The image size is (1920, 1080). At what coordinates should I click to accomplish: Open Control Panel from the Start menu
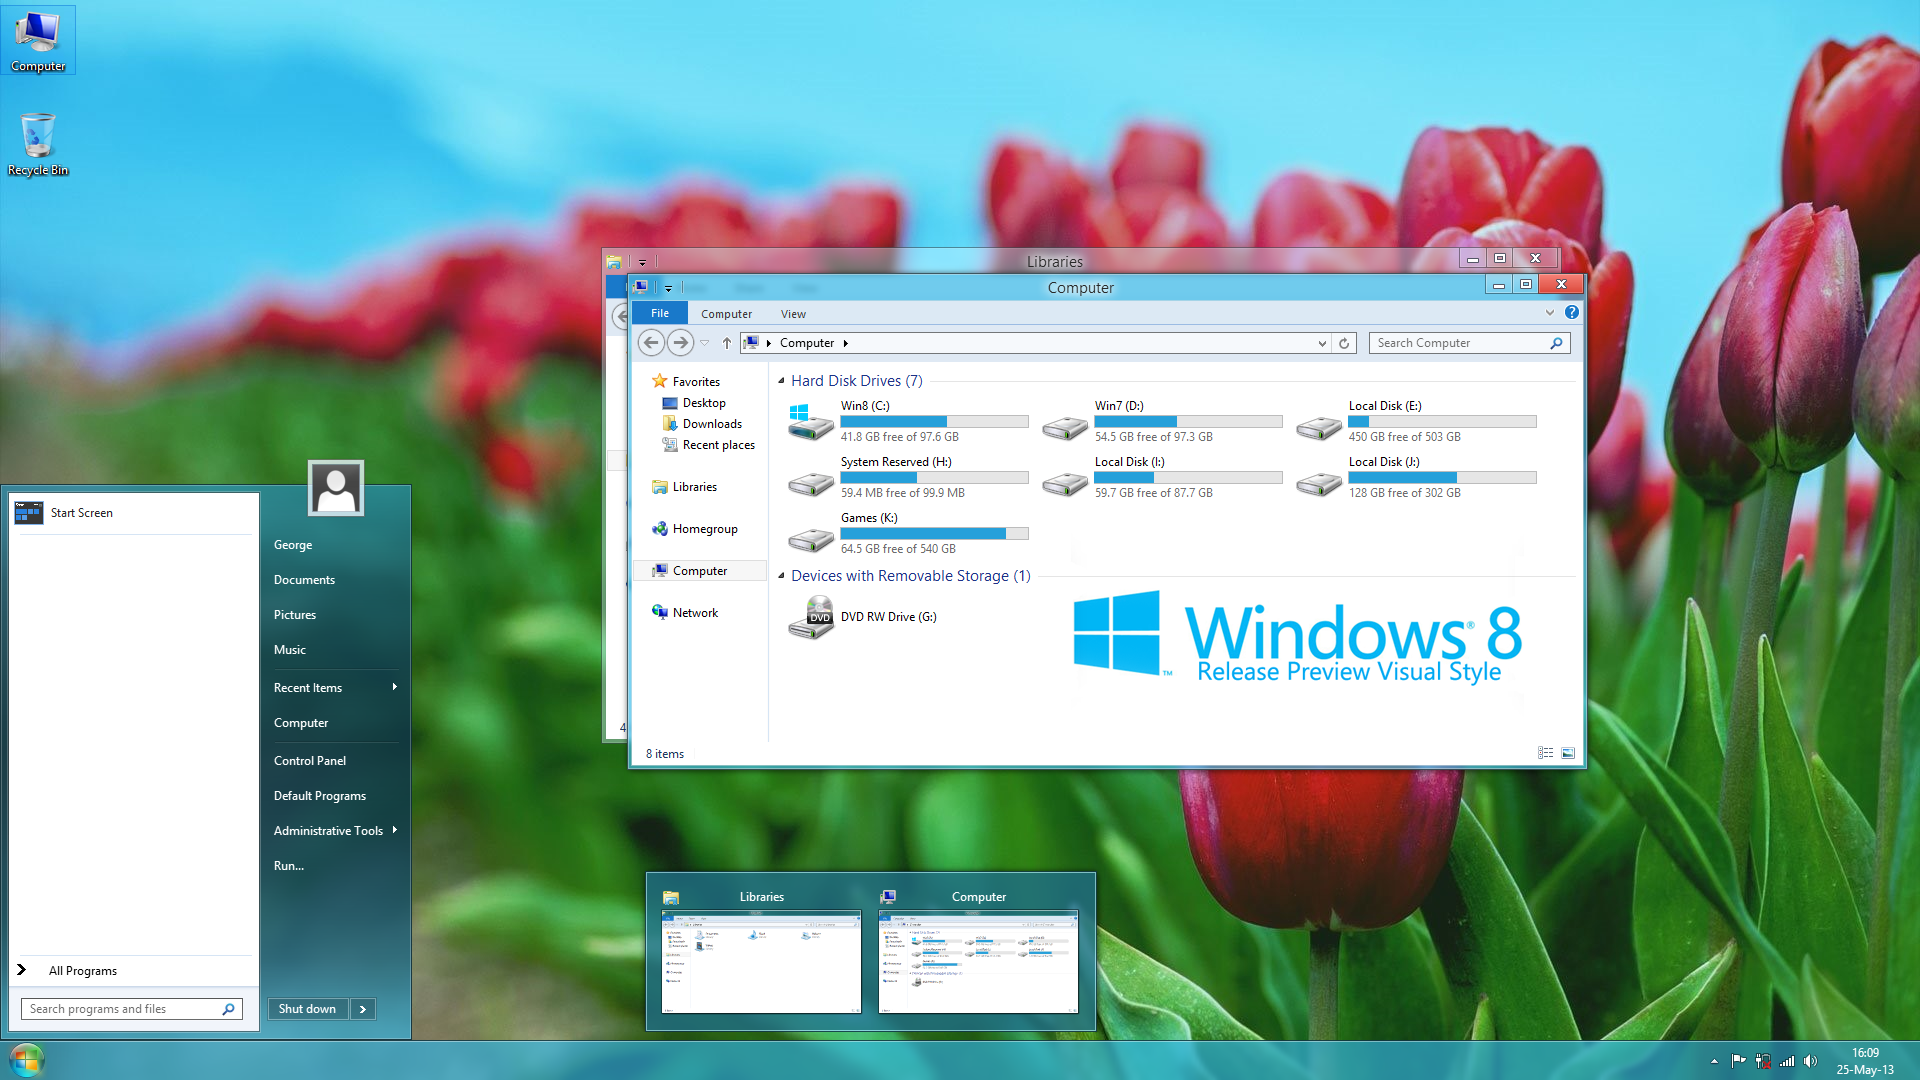point(310,761)
